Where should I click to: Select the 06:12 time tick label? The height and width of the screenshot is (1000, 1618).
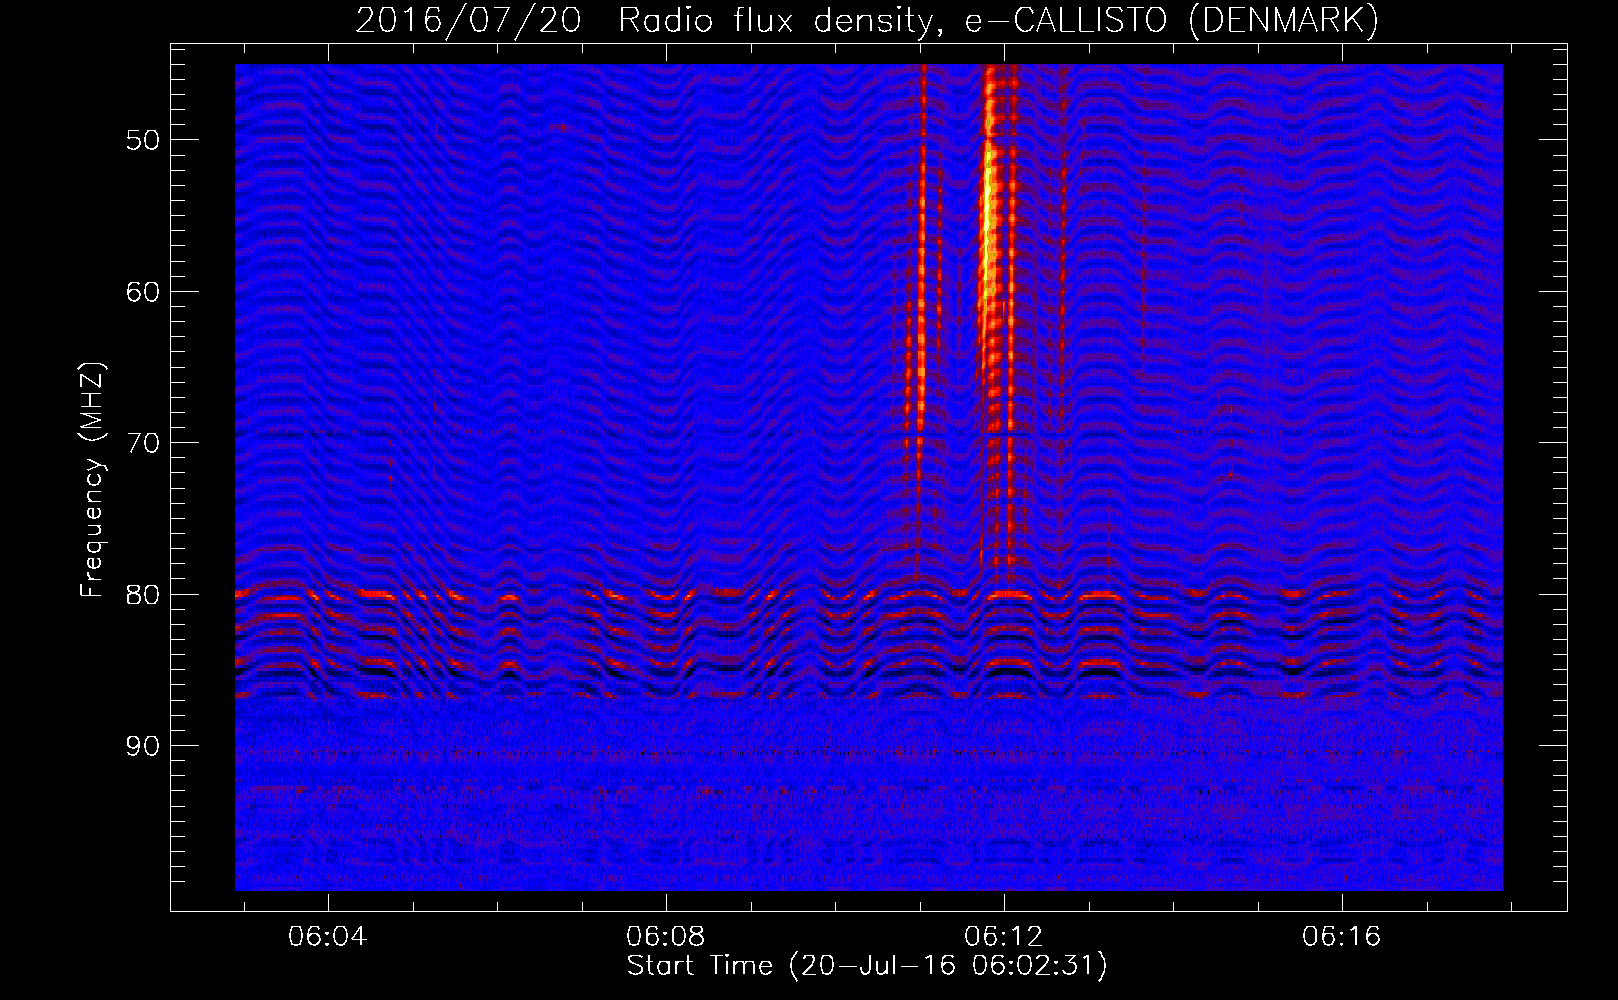point(1003,937)
